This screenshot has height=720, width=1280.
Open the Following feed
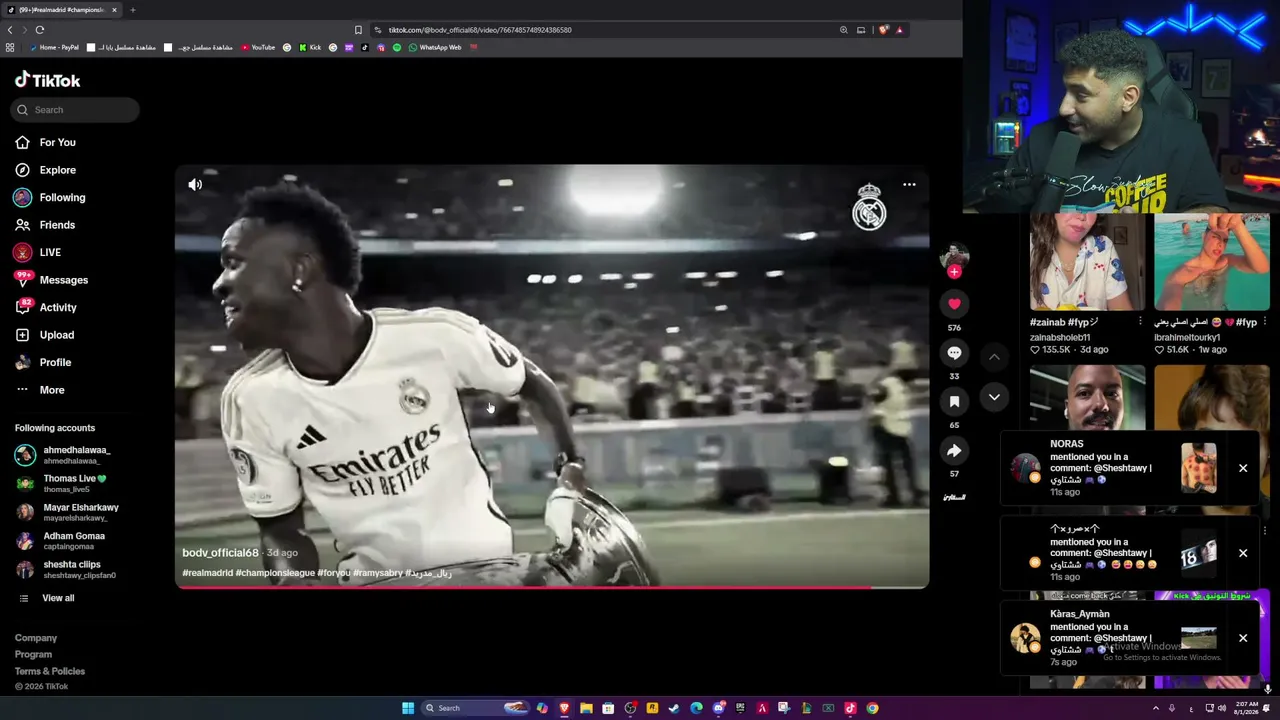tap(50, 197)
